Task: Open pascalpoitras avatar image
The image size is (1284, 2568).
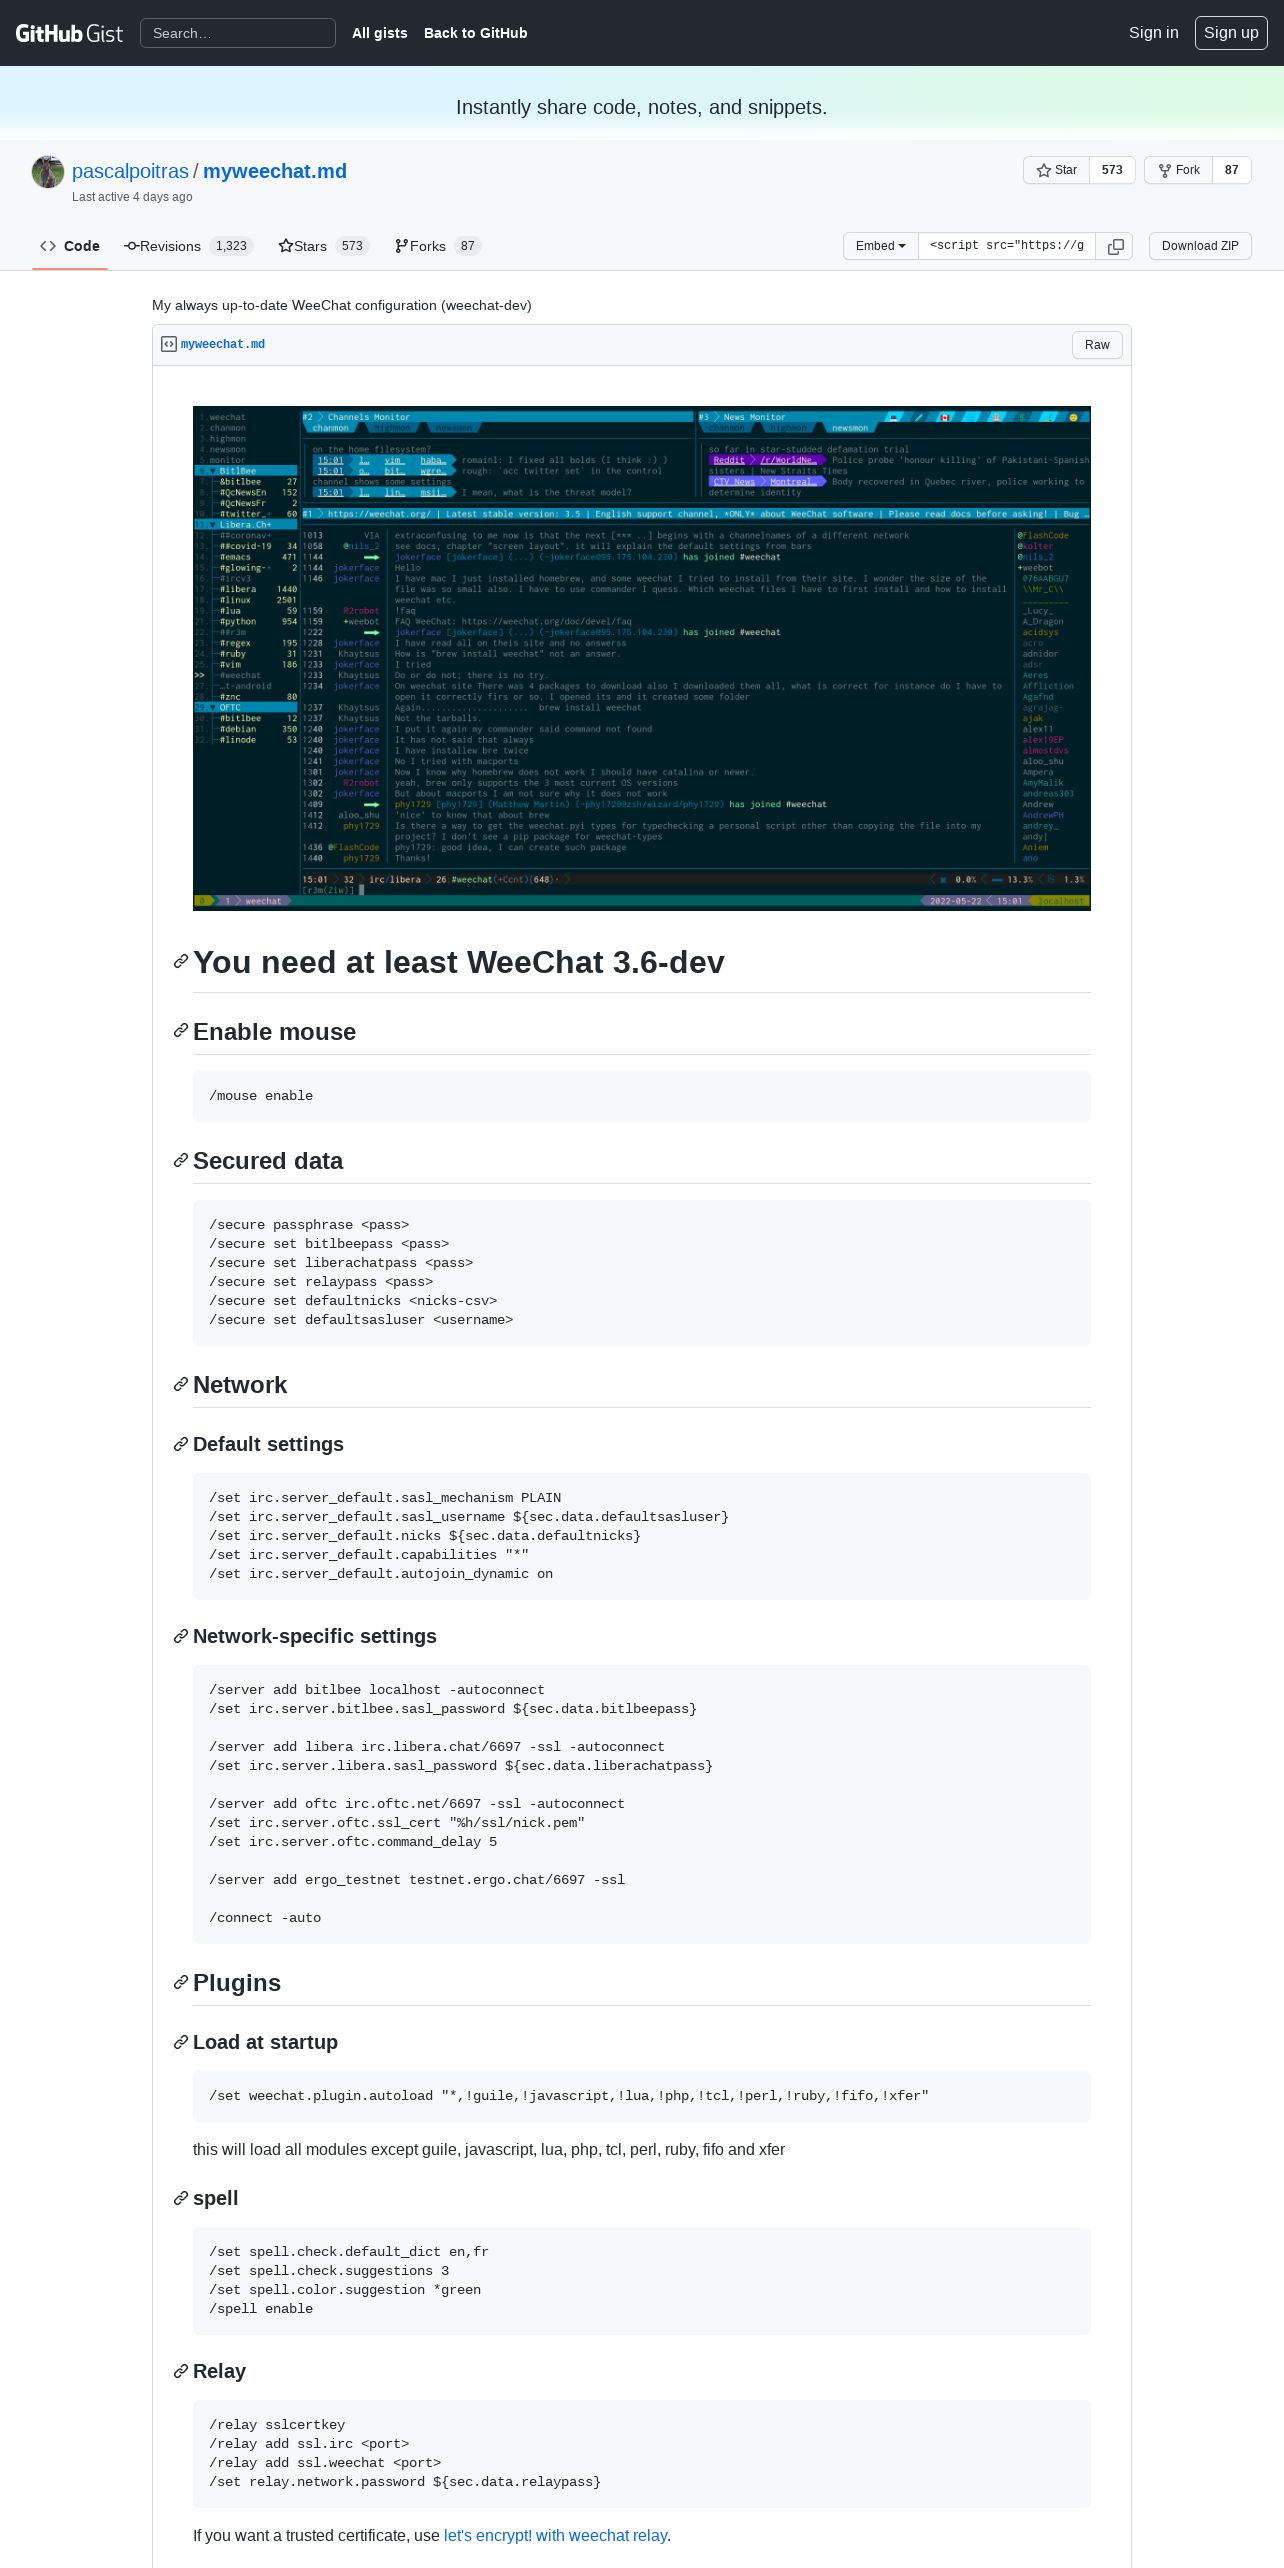Action: pyautogui.click(x=48, y=172)
